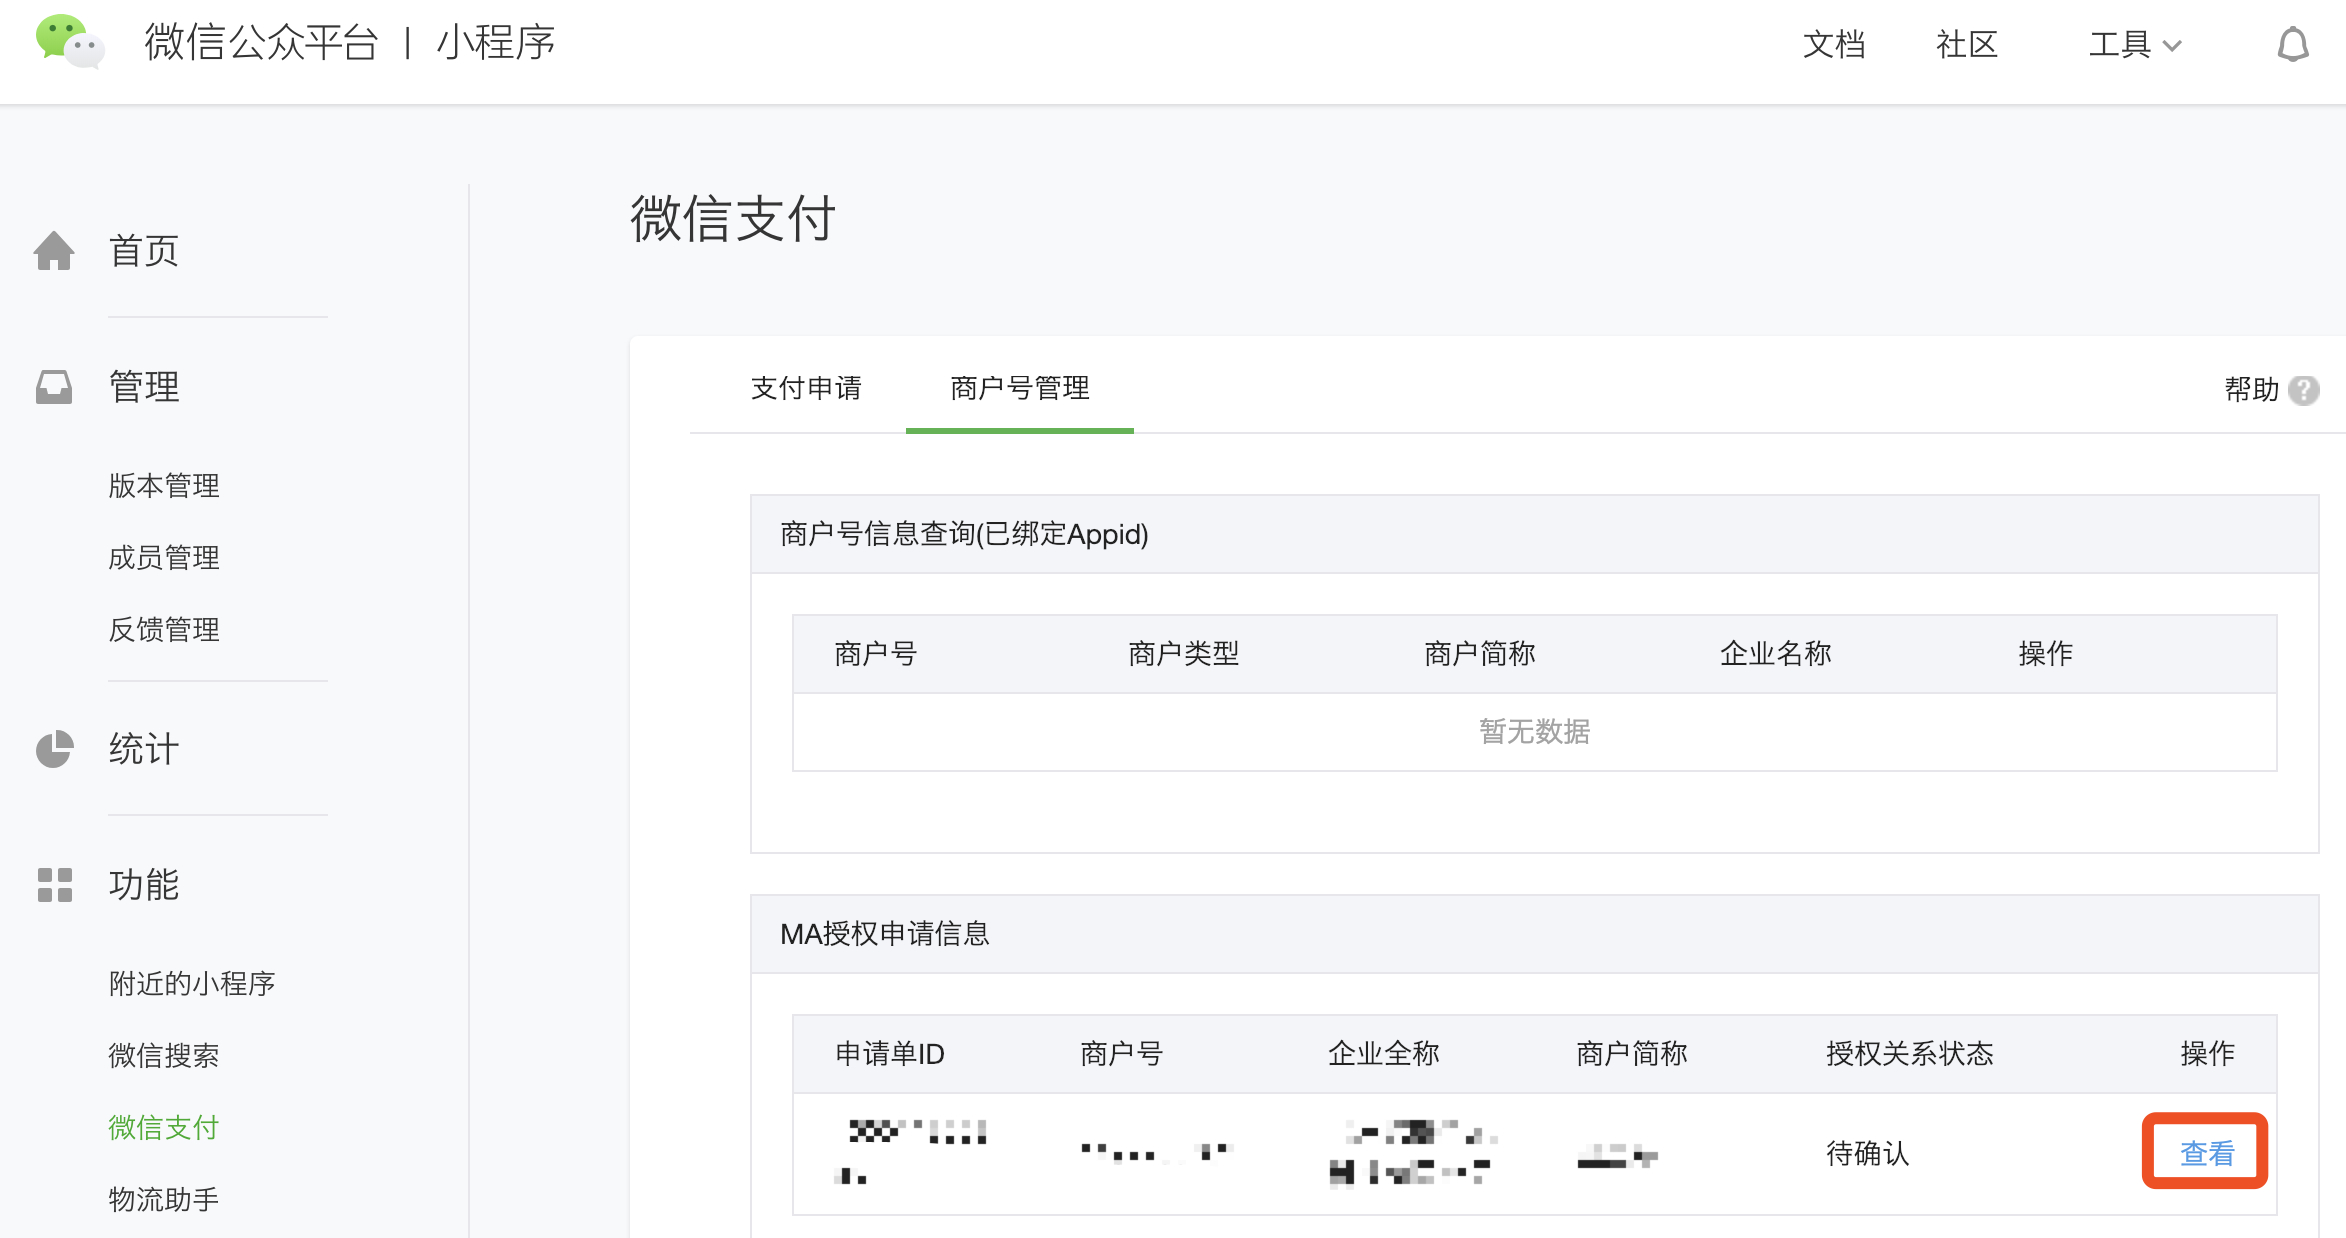Navigate to 成员管理
Image resolution: width=2346 pixels, height=1238 pixels.
[x=164, y=558]
